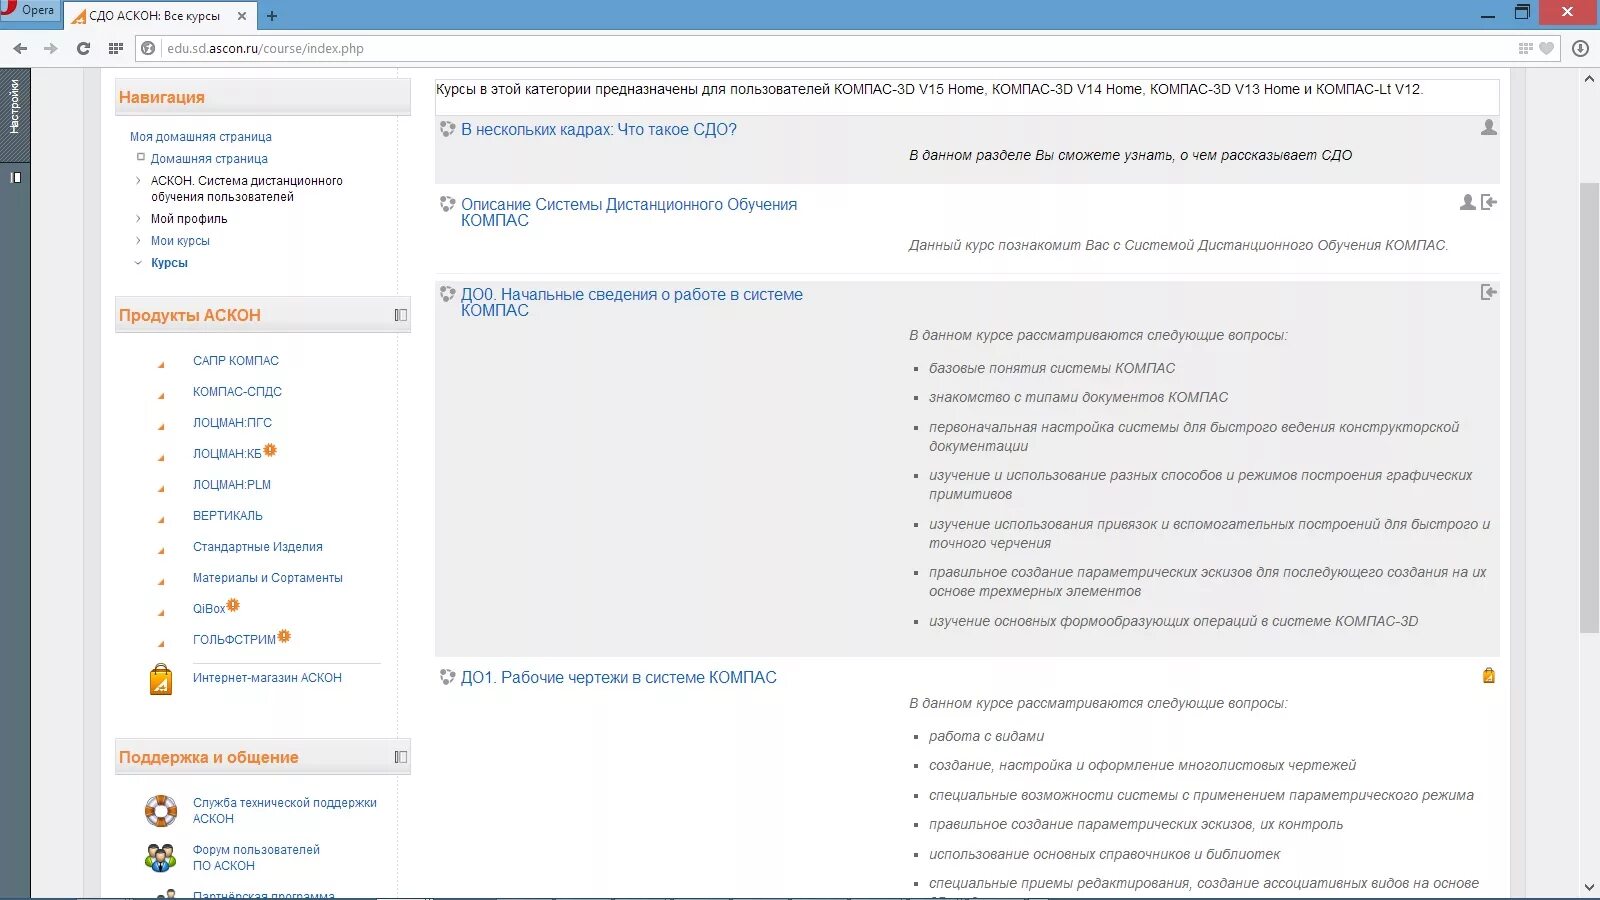
Task: Click the users forum people icon
Action: tap(161, 857)
